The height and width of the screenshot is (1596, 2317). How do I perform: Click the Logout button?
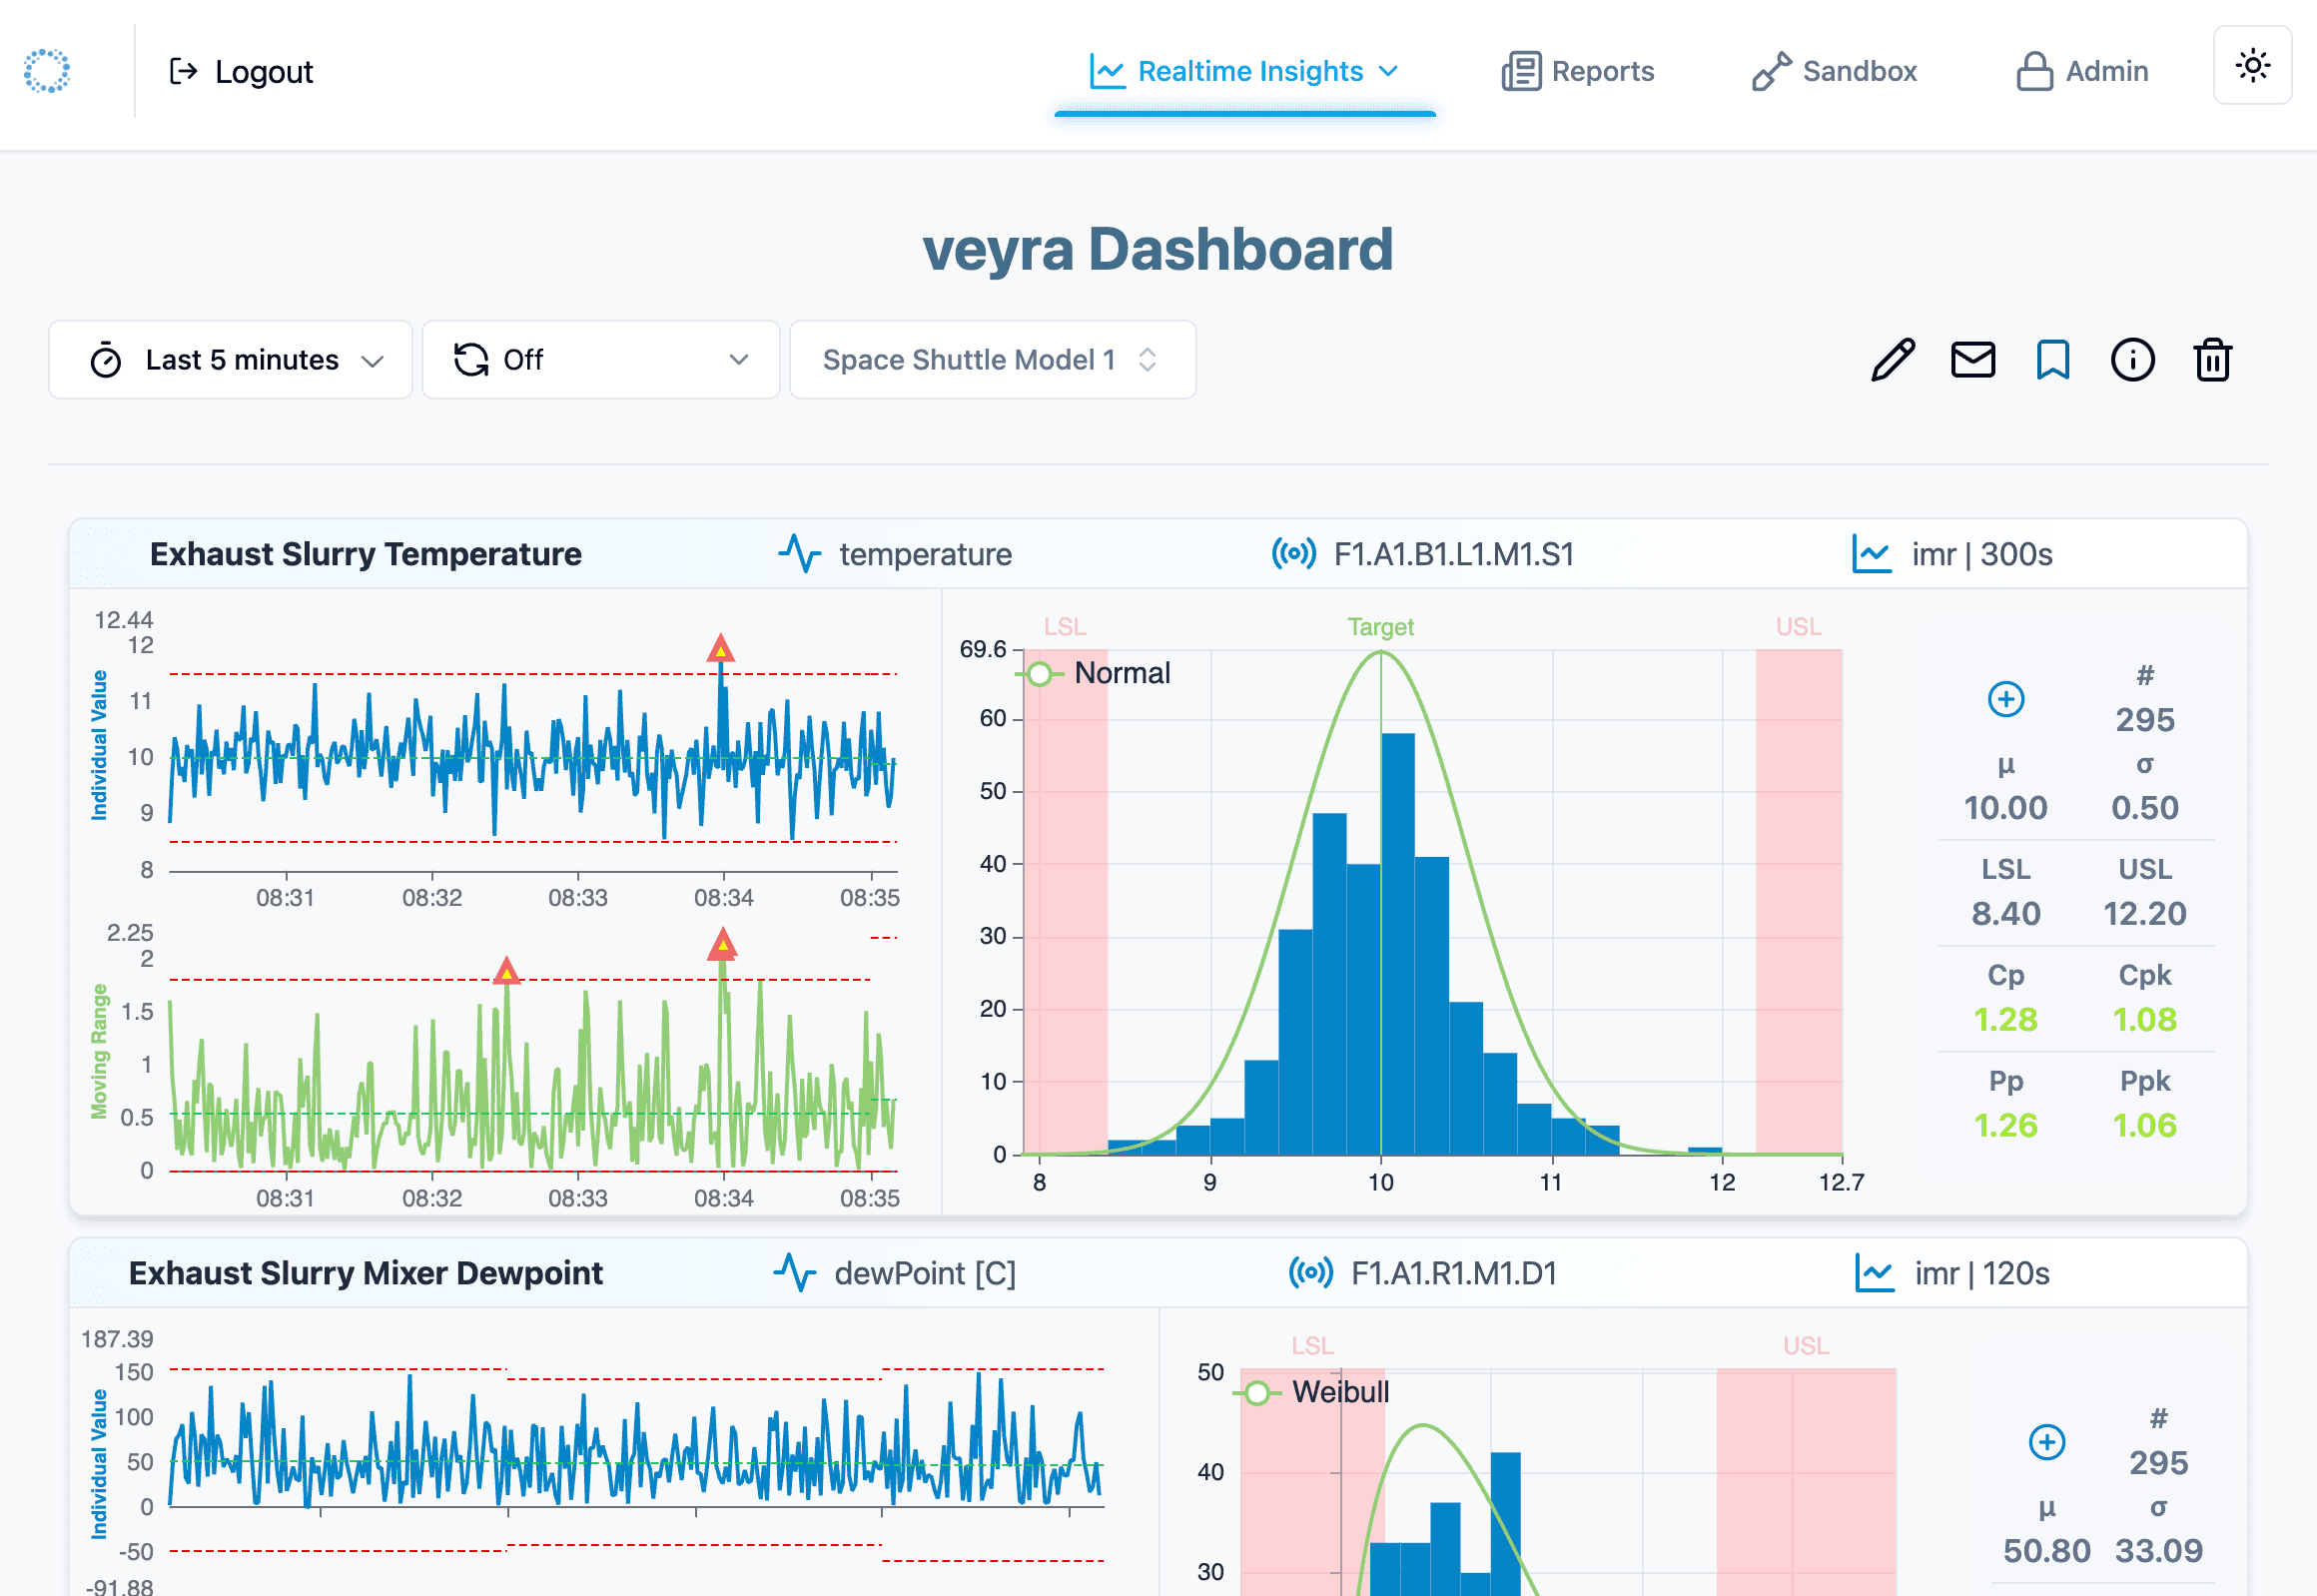241,72
